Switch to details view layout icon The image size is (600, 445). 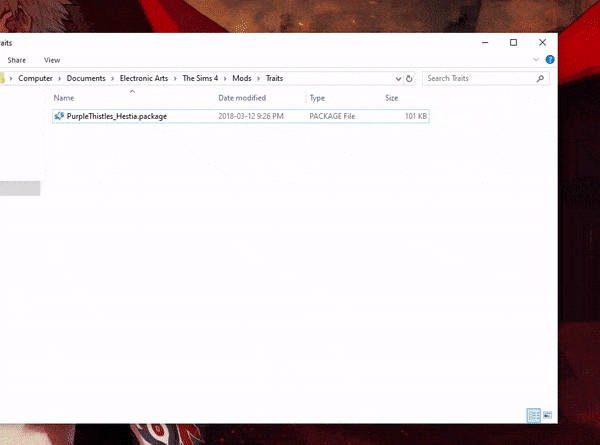(x=533, y=415)
